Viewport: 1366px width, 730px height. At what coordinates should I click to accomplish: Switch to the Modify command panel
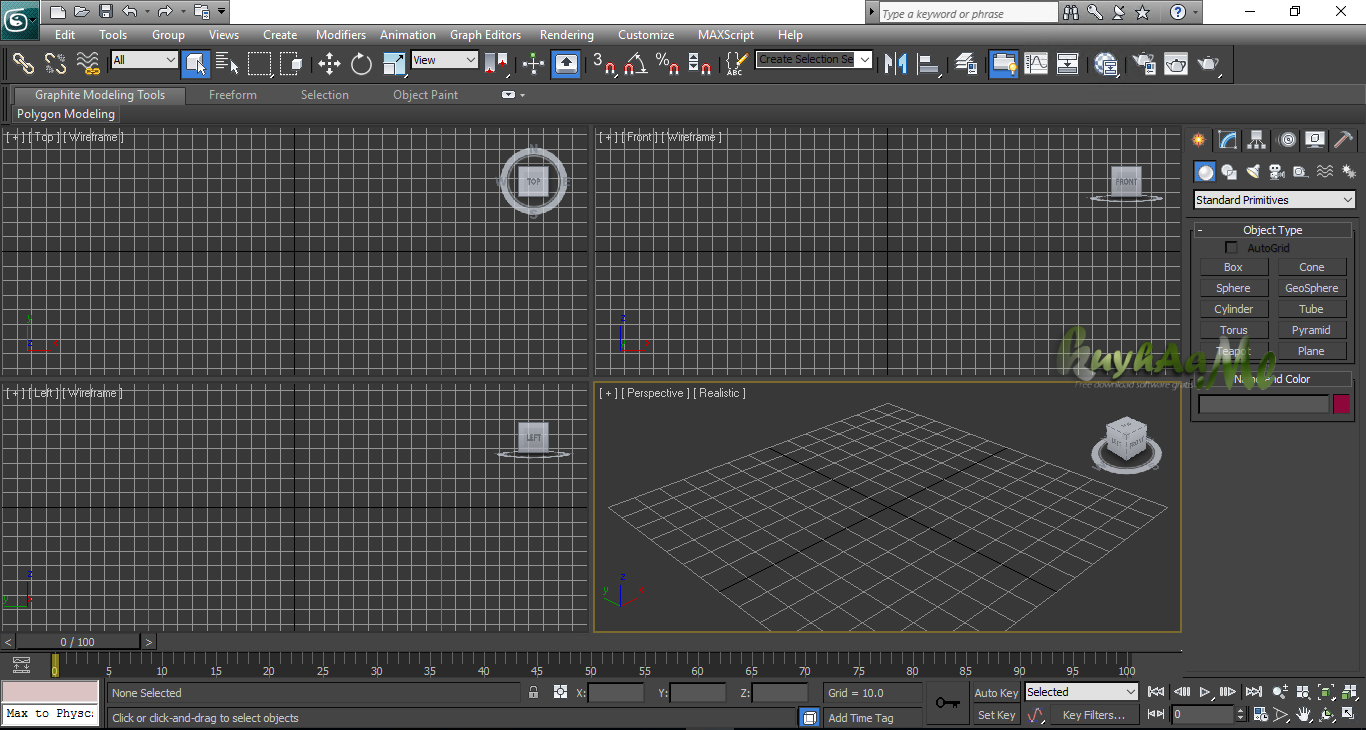click(1227, 140)
